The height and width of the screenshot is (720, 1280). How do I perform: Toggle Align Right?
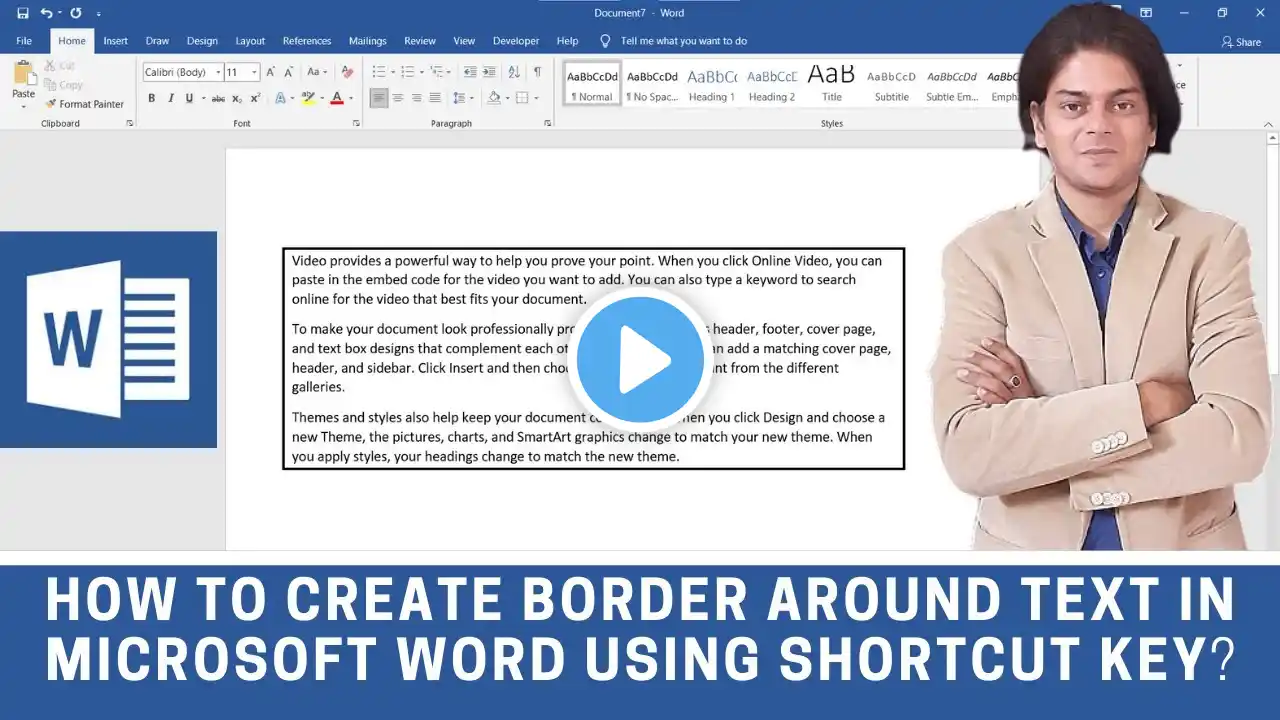(416, 98)
